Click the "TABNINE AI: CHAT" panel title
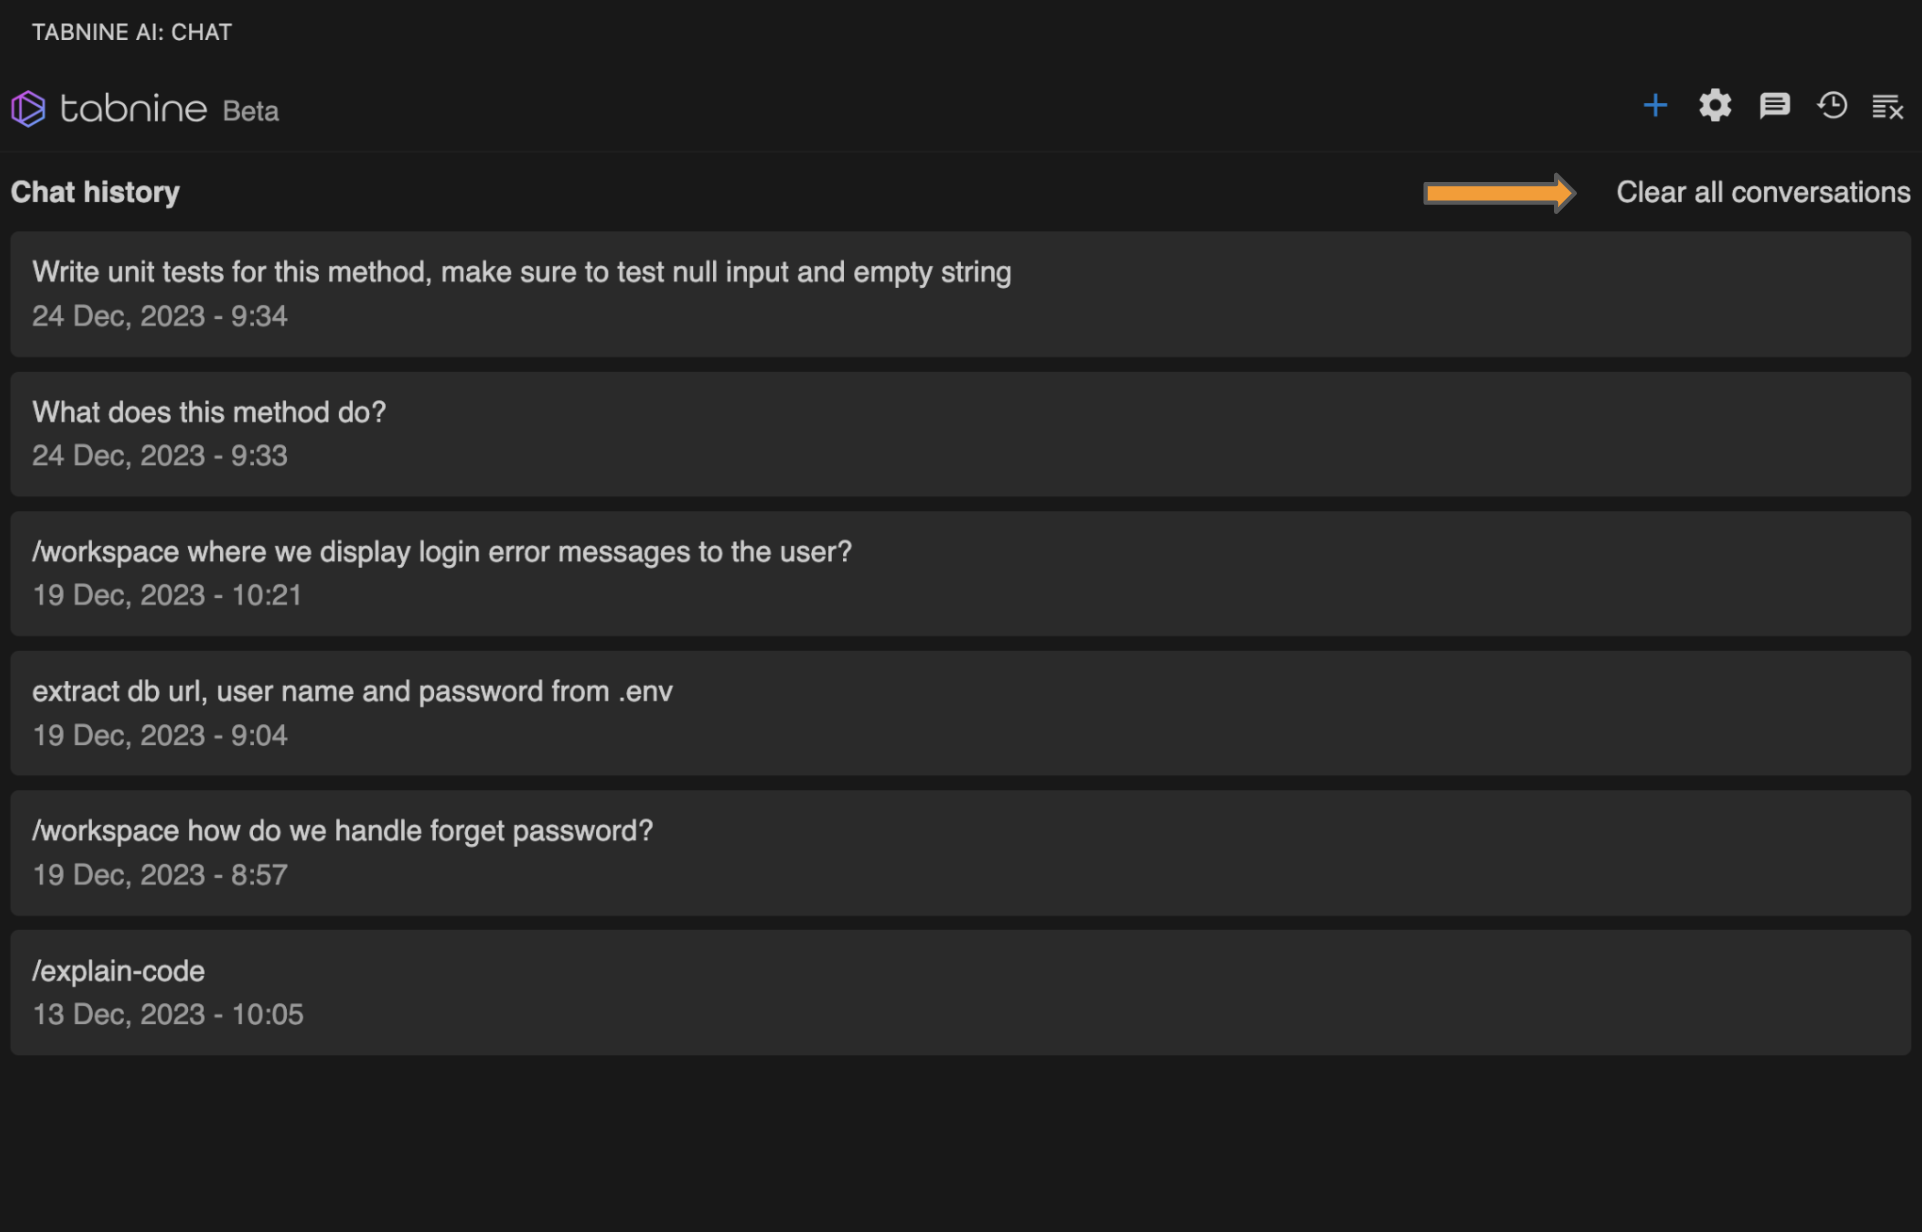The height and width of the screenshot is (1232, 1922). point(132,32)
